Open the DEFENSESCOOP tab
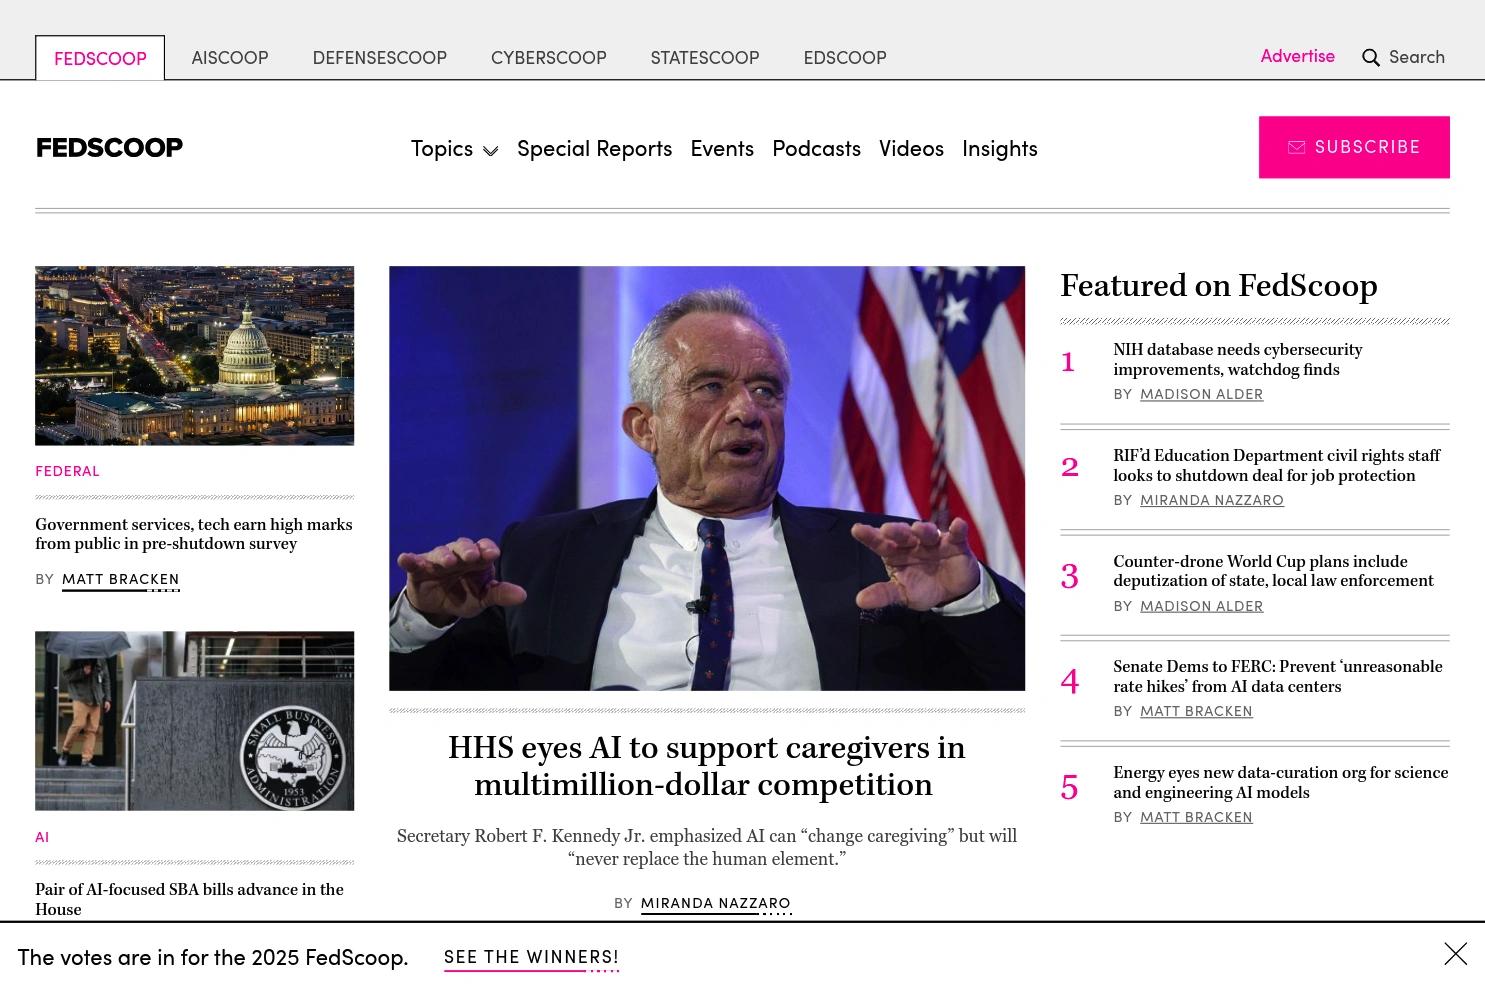 pyautogui.click(x=380, y=58)
